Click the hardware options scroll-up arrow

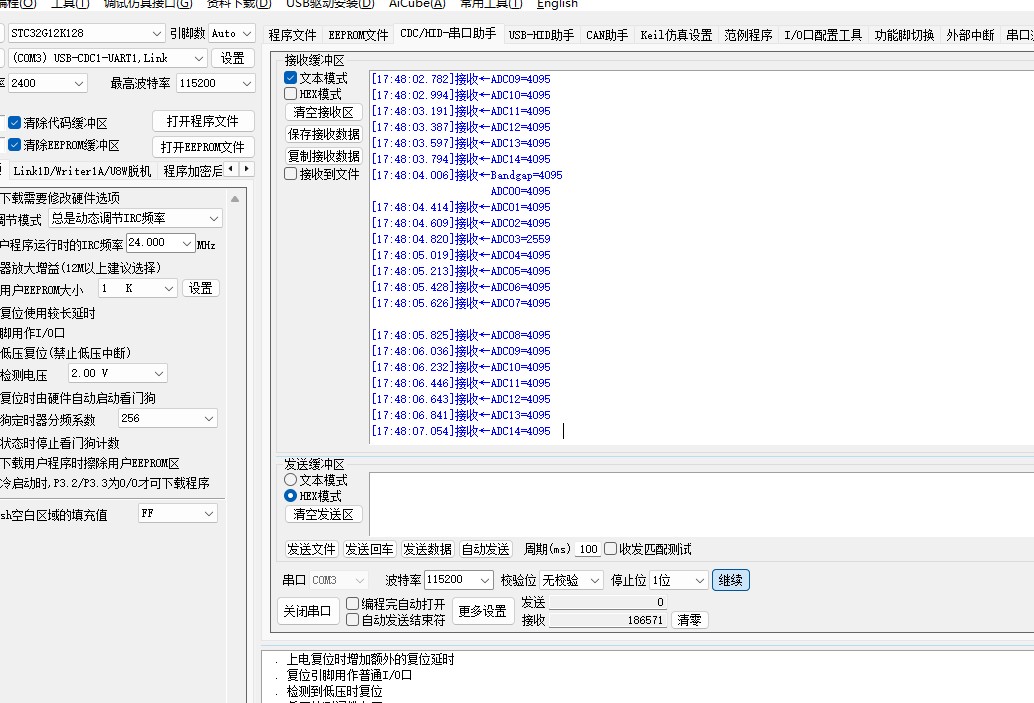pos(235,198)
